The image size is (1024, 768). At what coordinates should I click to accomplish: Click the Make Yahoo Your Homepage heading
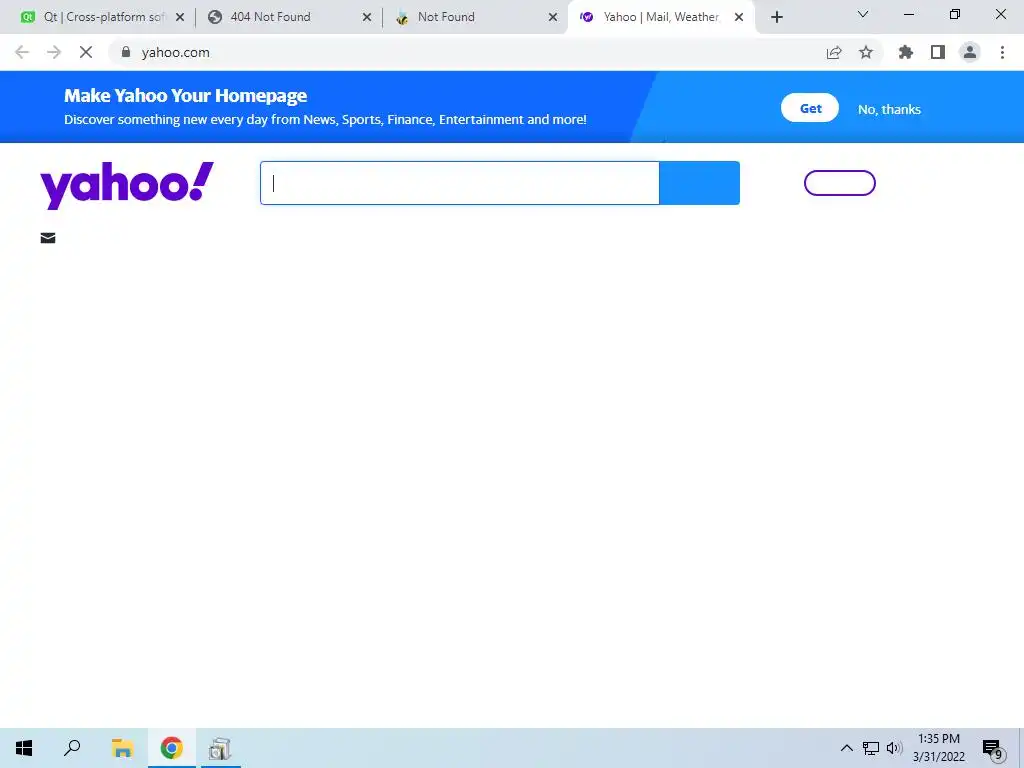click(x=185, y=96)
